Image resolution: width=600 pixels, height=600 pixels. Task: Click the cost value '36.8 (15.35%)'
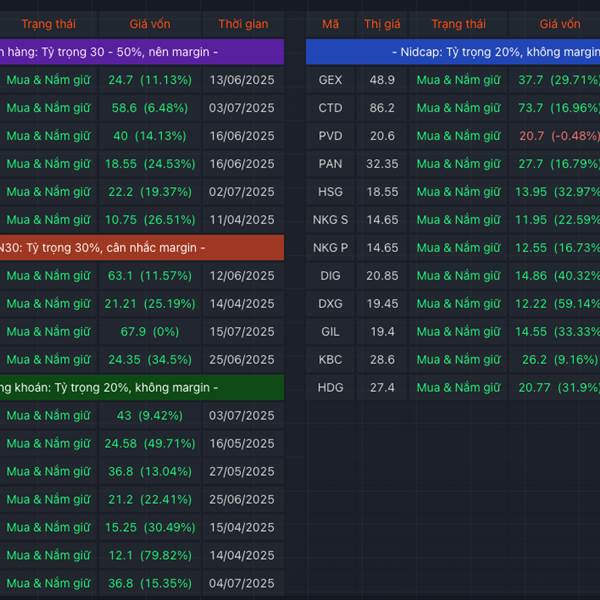tap(150, 583)
